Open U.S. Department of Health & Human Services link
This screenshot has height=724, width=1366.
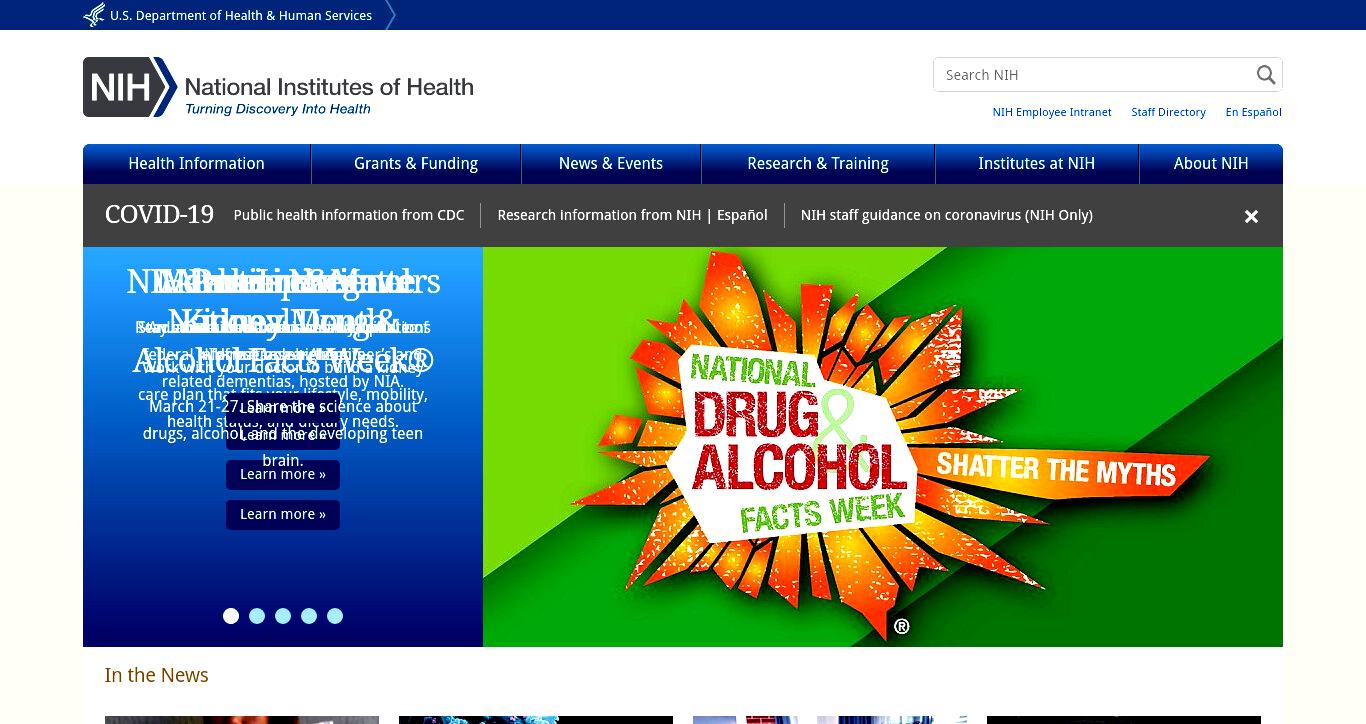(x=241, y=15)
